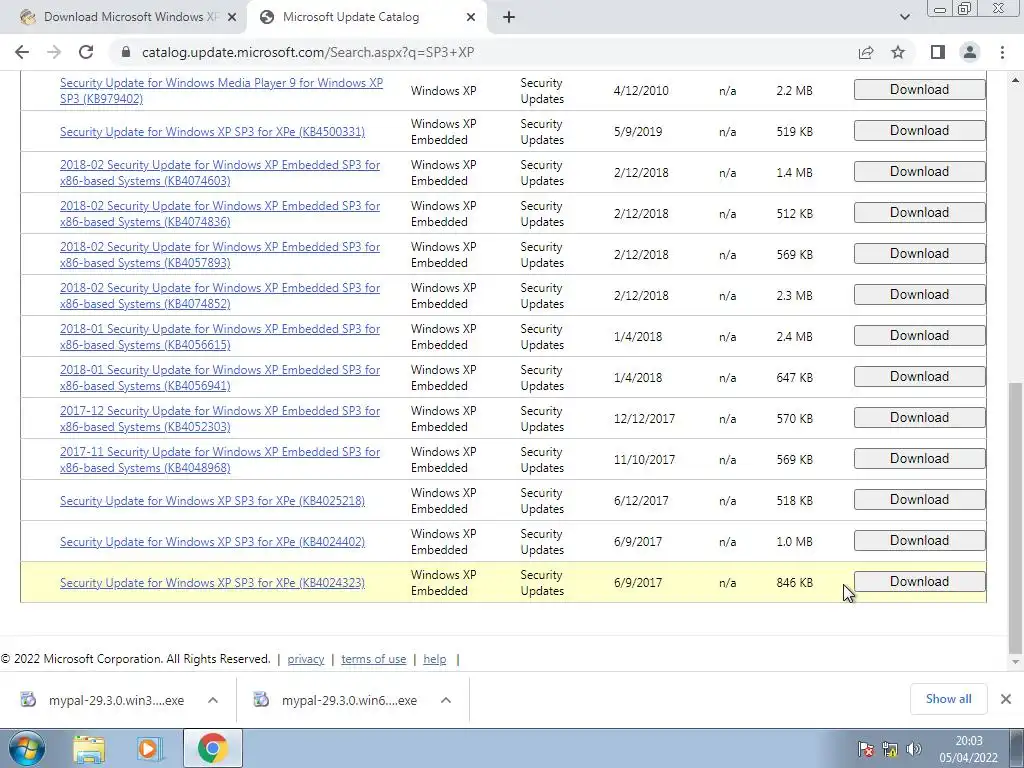
Task: Download highlighted KB4024323 846 KB update
Action: click(920, 582)
